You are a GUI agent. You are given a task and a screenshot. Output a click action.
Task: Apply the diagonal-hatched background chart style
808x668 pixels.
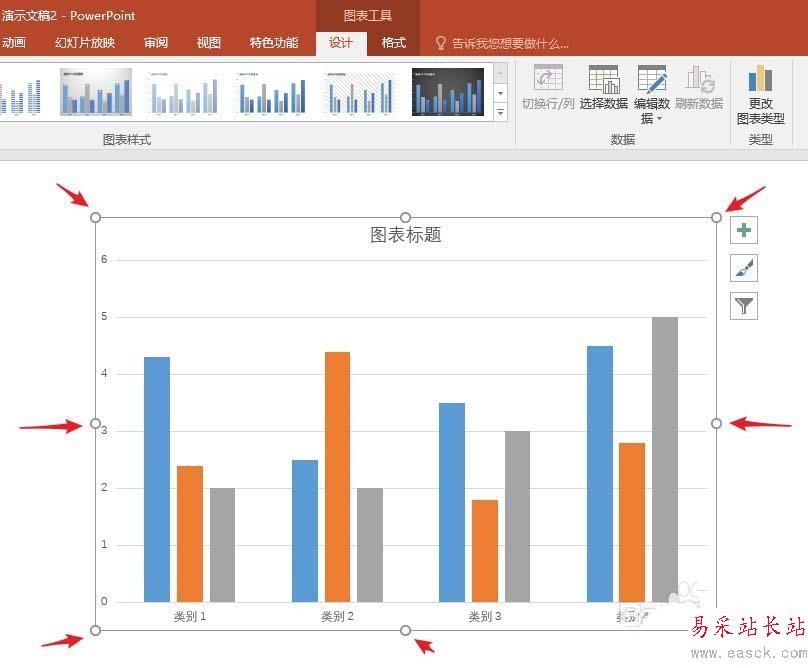(x=360, y=93)
